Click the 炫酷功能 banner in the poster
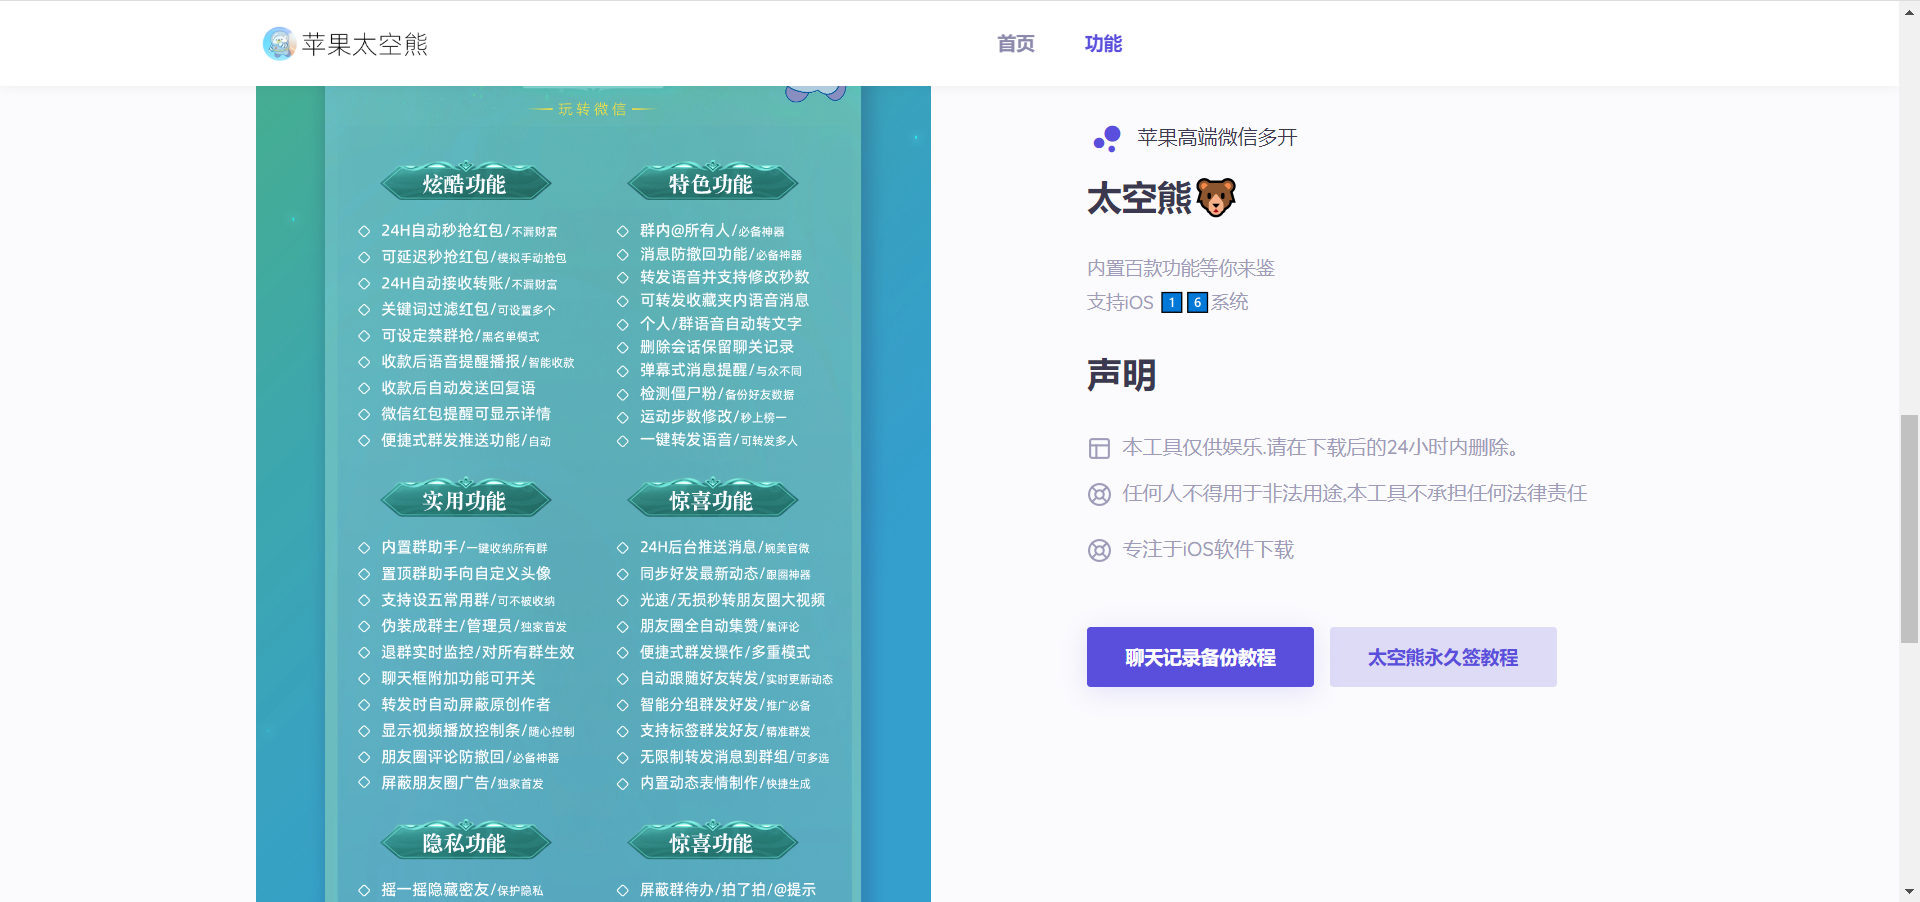The image size is (1920, 902). [465, 183]
